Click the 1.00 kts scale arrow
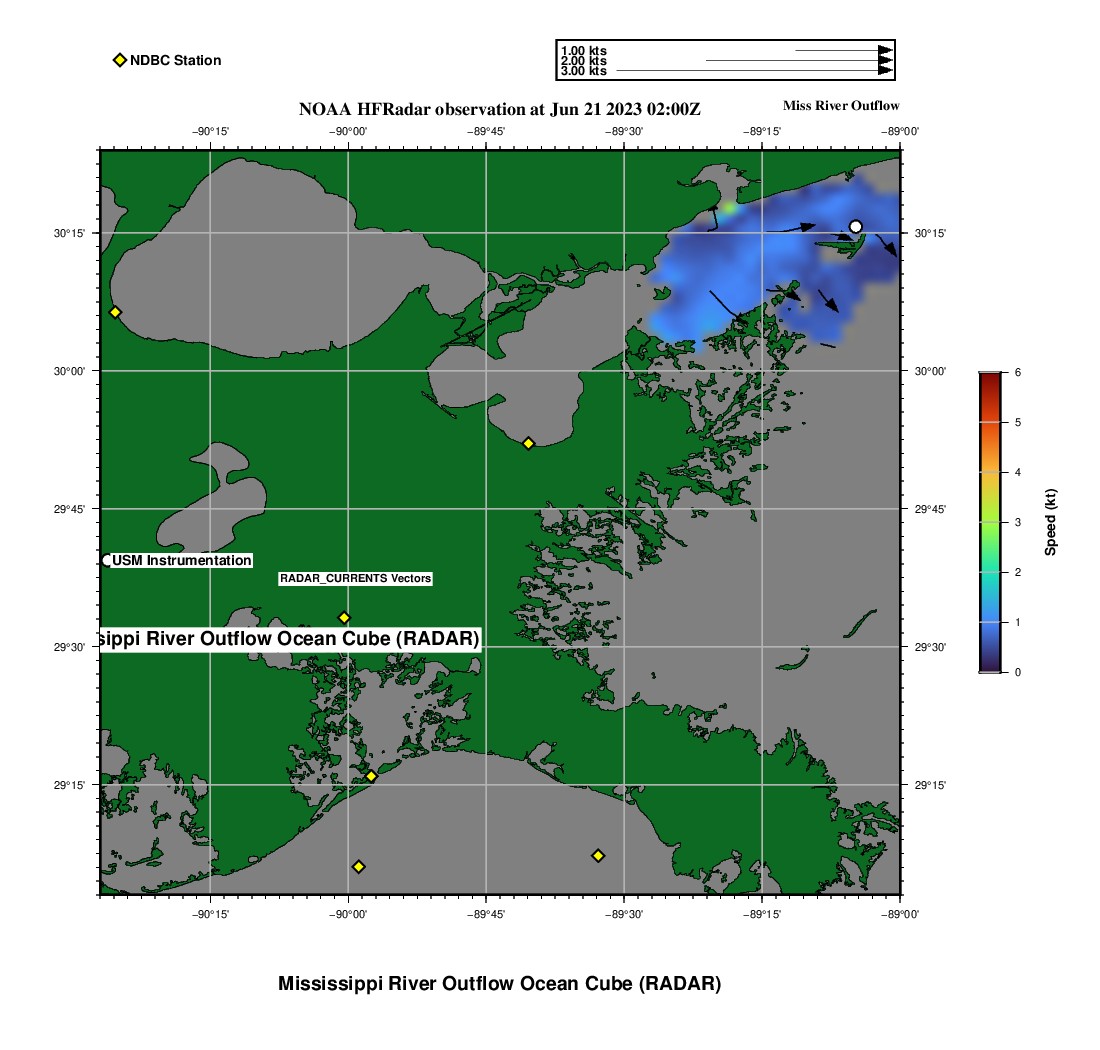Image resolution: width=1100 pixels, height=1050 pixels. pyautogui.click(x=843, y=50)
